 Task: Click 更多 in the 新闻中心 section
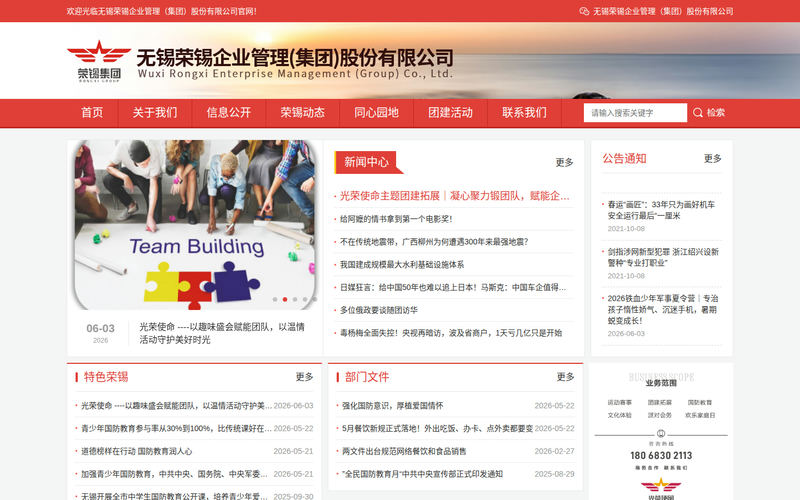click(564, 162)
